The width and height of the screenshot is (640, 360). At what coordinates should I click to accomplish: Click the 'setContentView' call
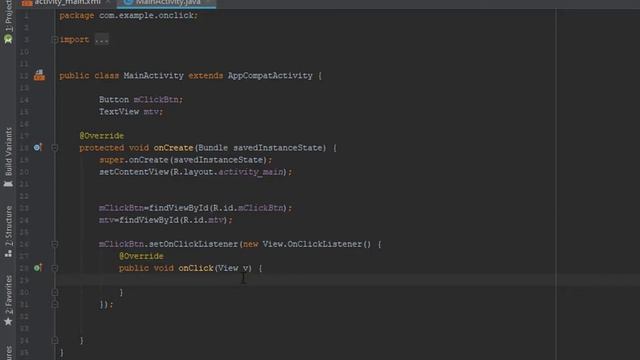pos(134,172)
